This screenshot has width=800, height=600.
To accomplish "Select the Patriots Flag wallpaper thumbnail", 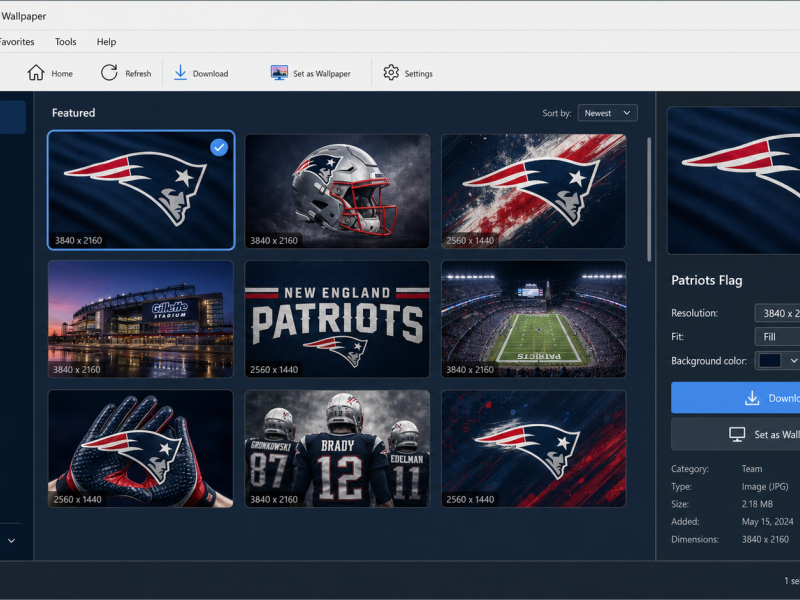I will (141, 190).
